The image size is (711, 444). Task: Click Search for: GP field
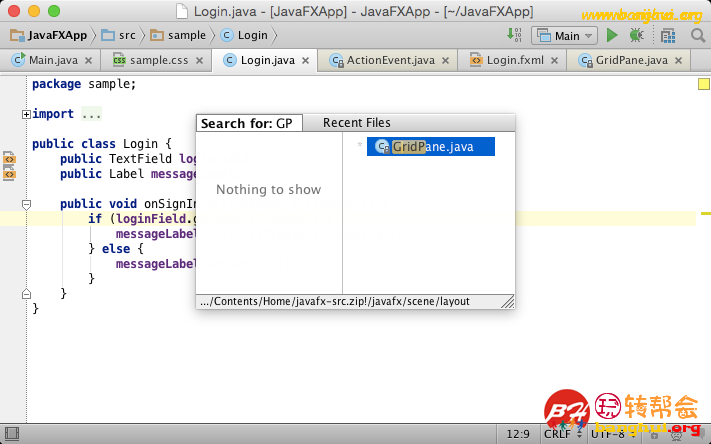click(249, 123)
